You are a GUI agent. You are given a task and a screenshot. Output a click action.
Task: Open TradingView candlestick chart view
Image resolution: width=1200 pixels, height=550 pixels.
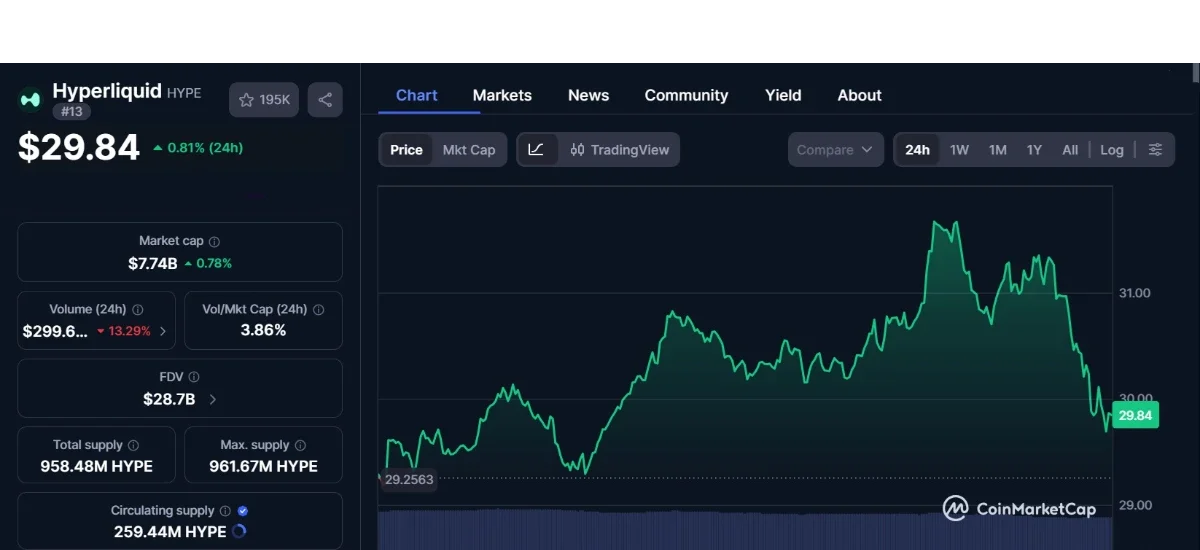(x=619, y=150)
